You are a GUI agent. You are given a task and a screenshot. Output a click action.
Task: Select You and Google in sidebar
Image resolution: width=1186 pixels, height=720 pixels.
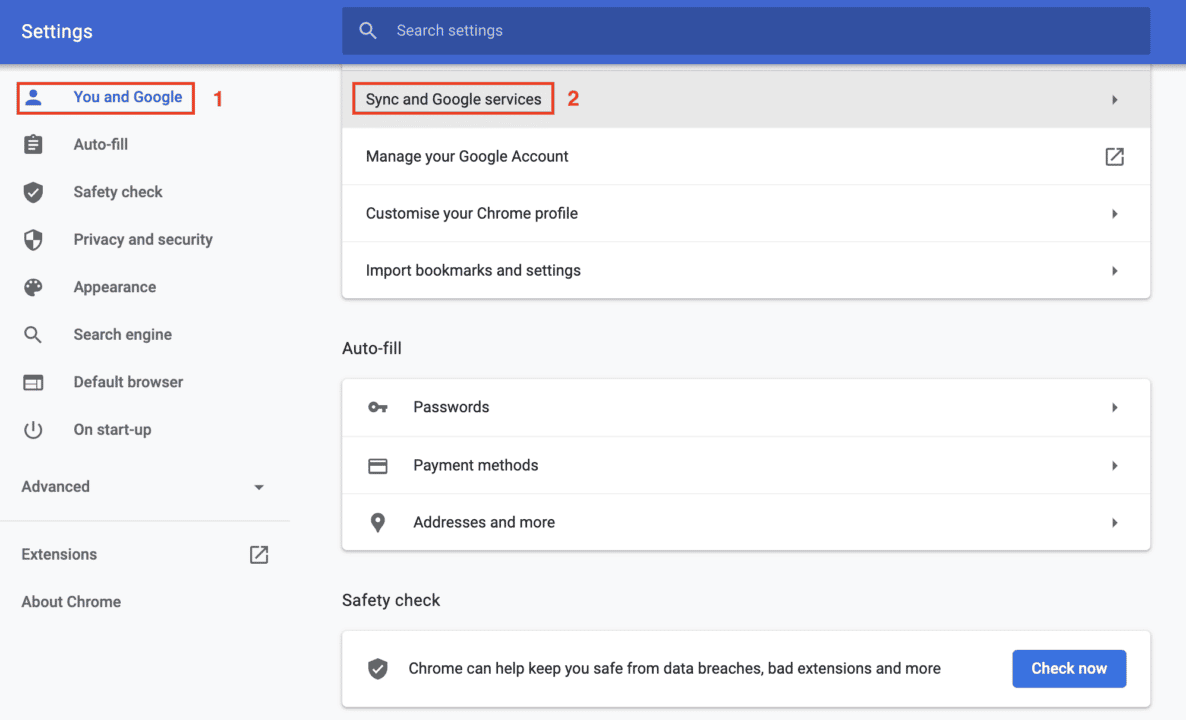pyautogui.click(x=128, y=97)
